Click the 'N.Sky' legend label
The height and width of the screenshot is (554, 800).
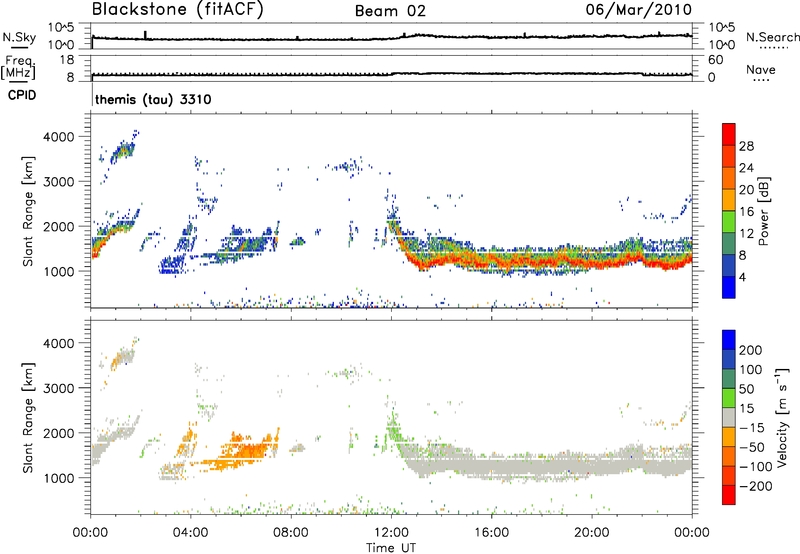[x=19, y=37]
